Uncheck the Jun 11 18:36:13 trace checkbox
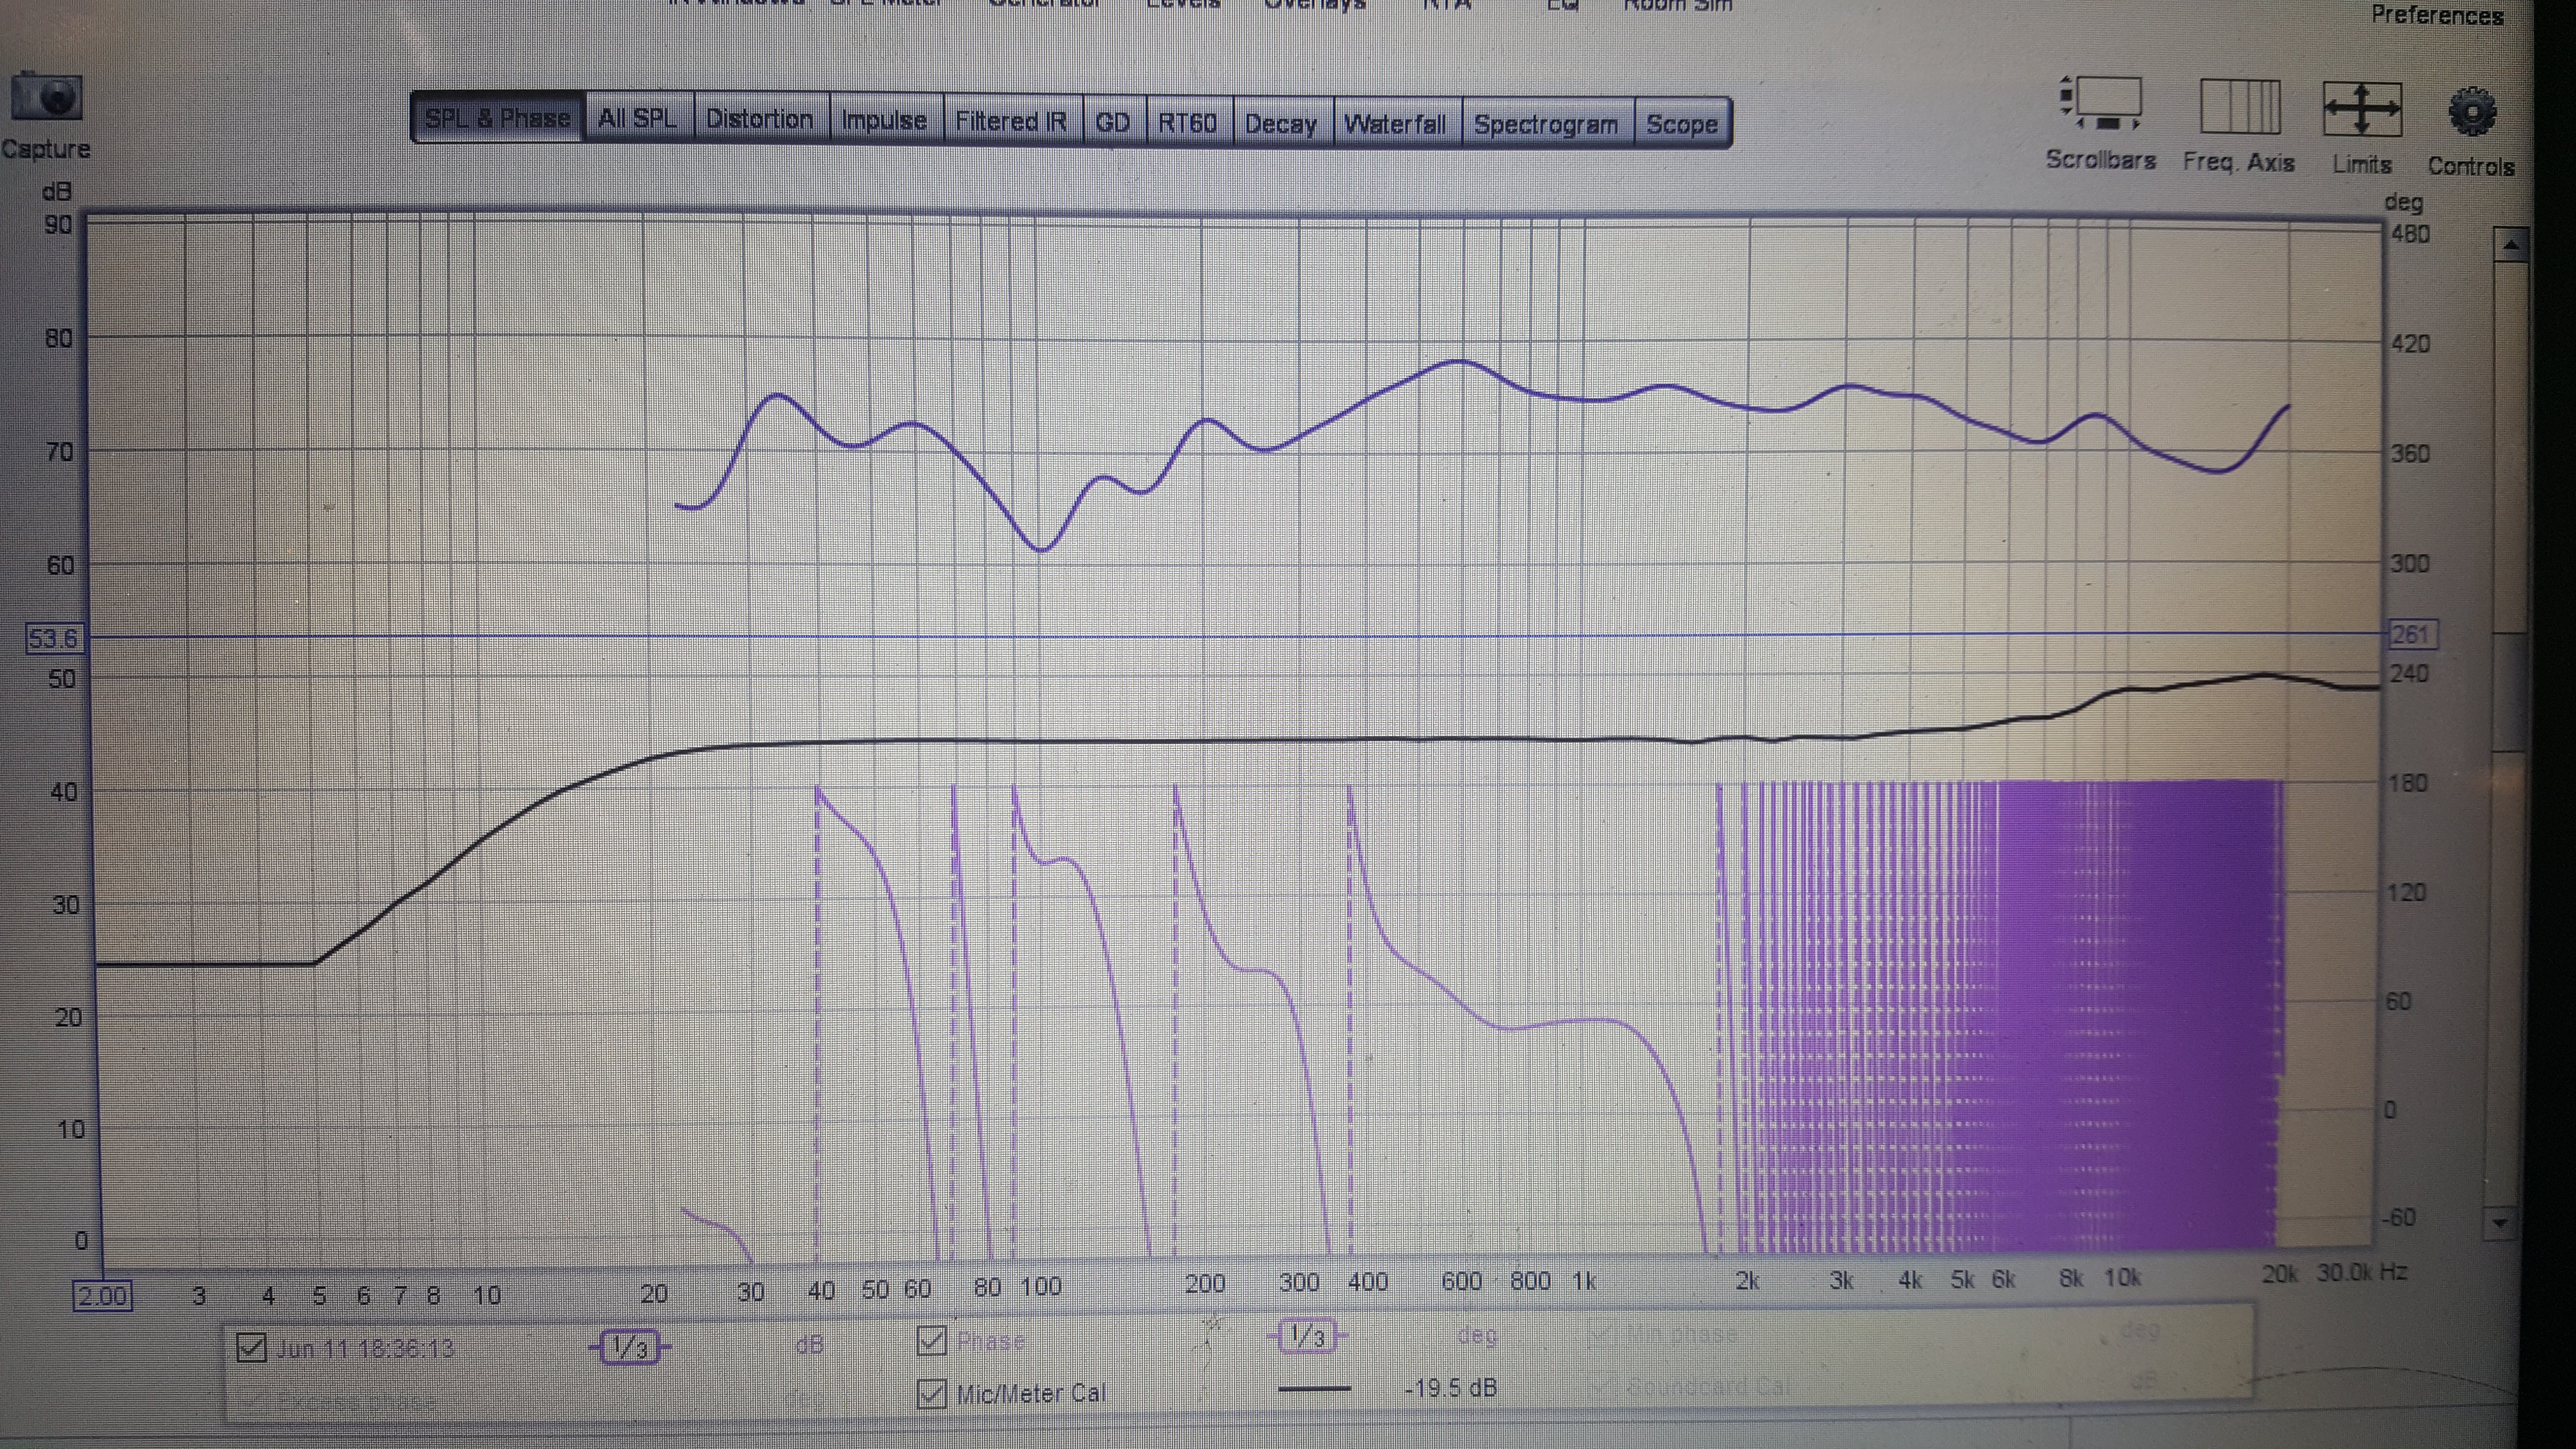The height and width of the screenshot is (1449, 2576). tap(251, 1347)
